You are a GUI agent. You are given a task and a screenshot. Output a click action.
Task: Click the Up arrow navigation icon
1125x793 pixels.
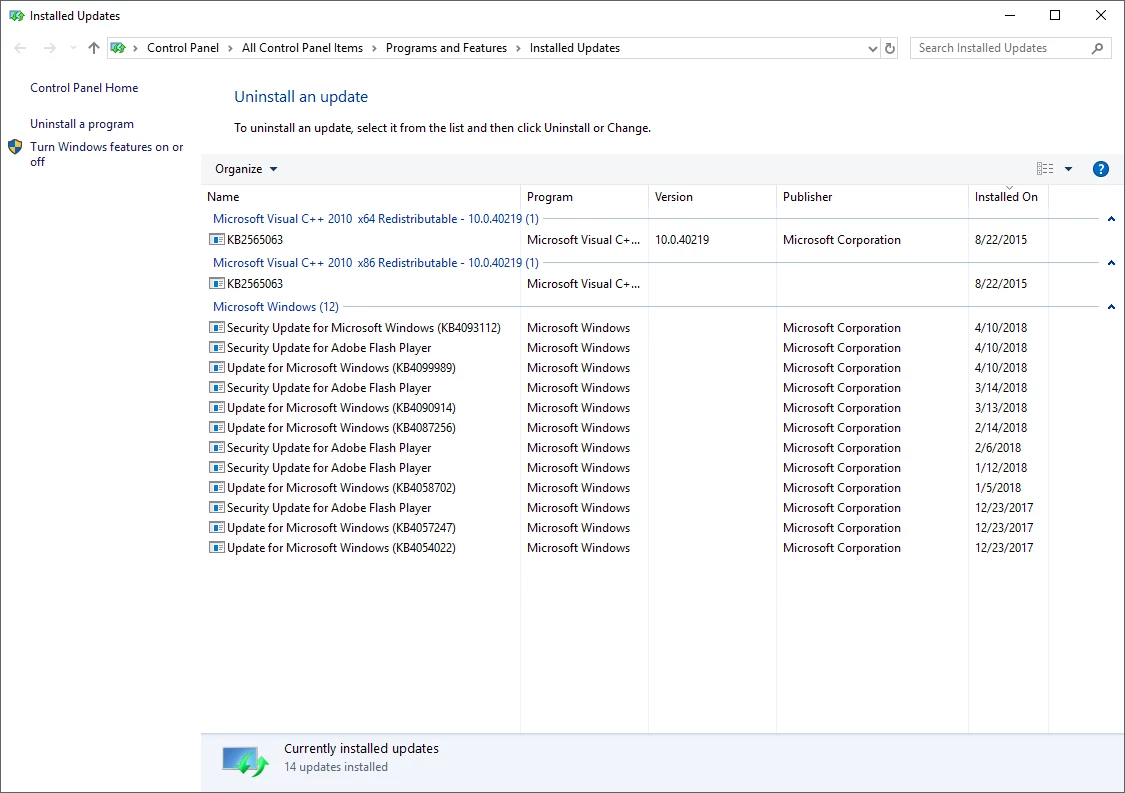(x=93, y=48)
